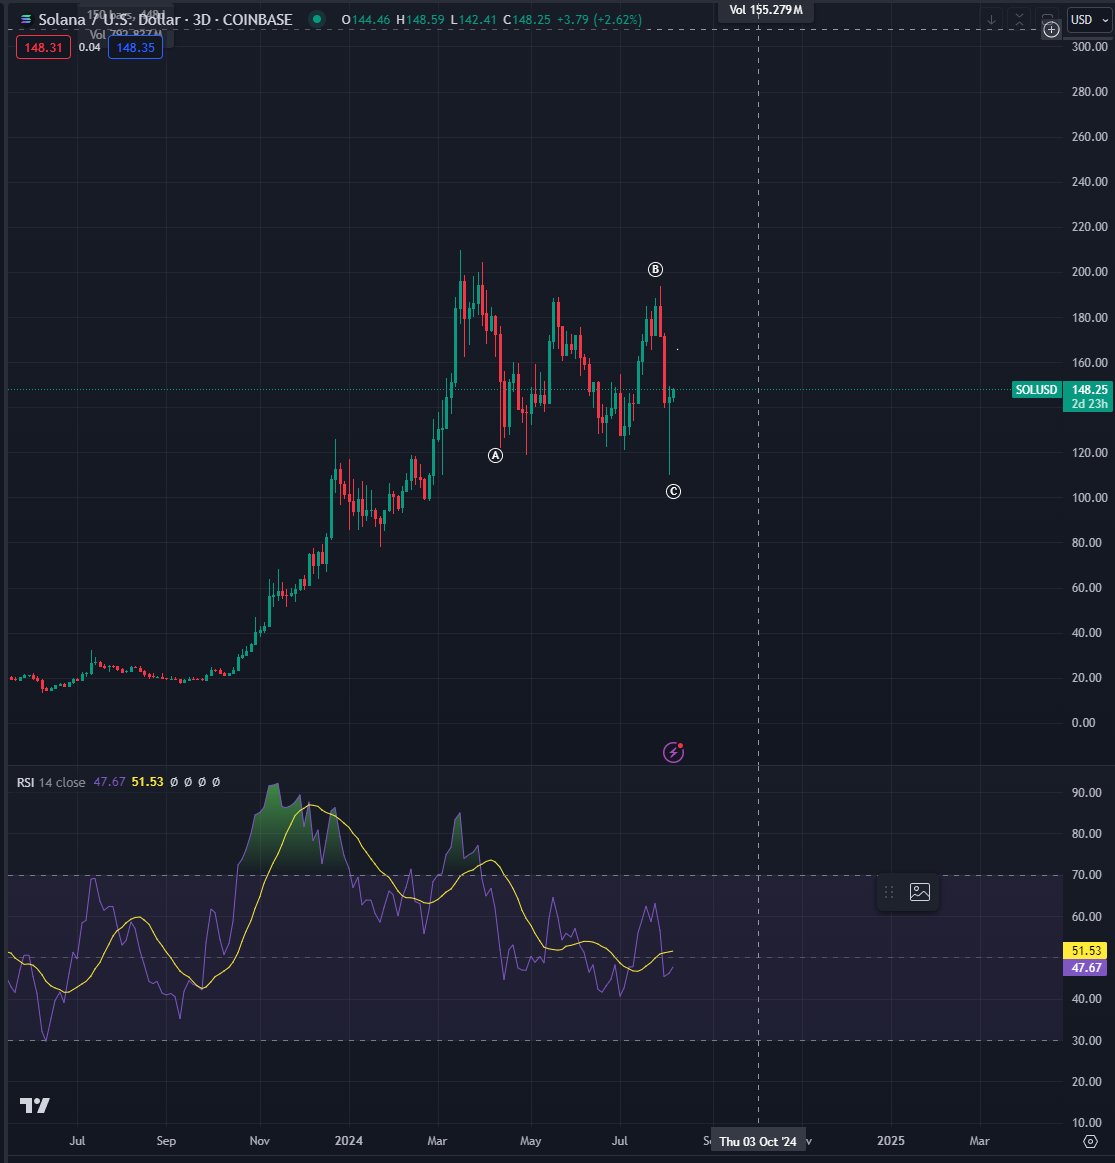Viewport: 1115px width, 1163px height.
Task: Click the plus crosshair button on the price scale
Action: click(1051, 30)
